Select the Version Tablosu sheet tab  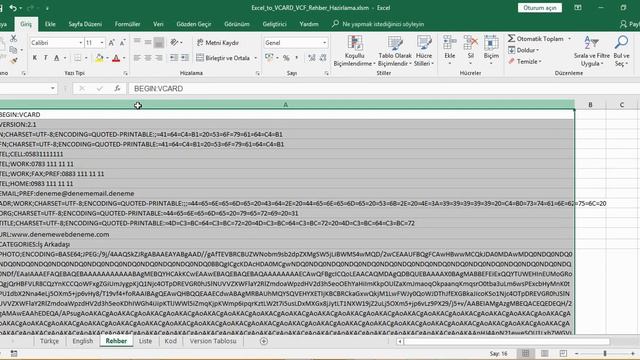point(213,341)
